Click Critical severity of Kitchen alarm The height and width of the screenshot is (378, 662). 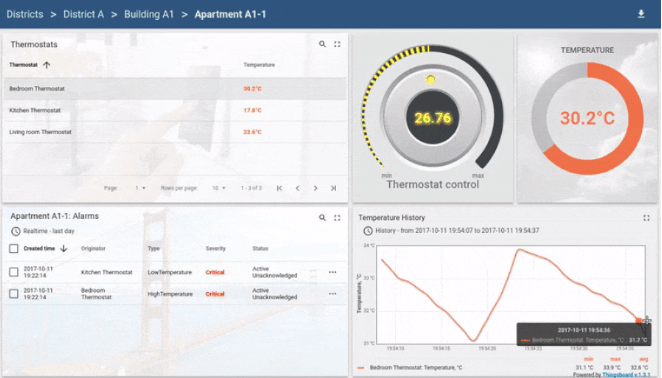coord(215,272)
